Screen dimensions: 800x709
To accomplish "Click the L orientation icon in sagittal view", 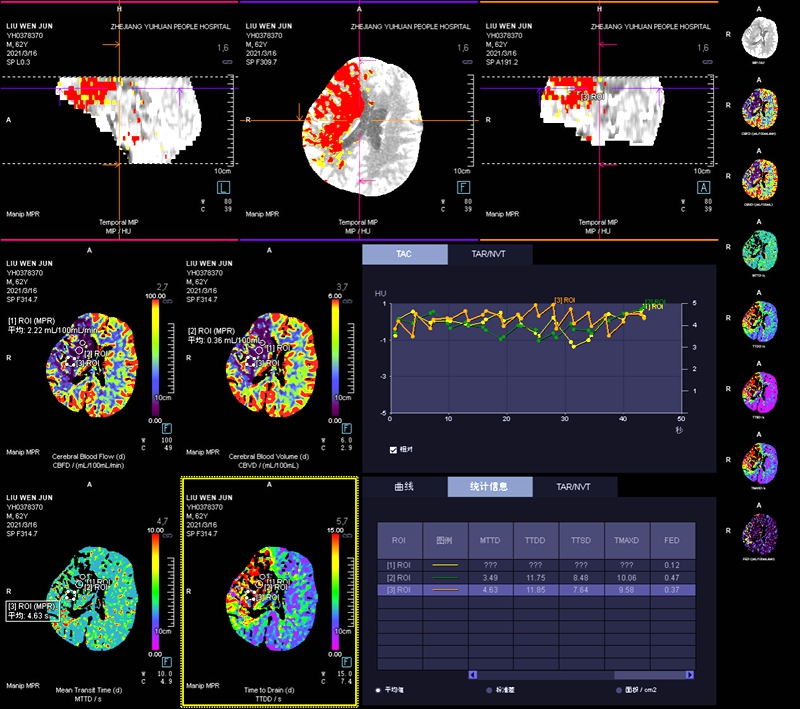I will coord(224,187).
